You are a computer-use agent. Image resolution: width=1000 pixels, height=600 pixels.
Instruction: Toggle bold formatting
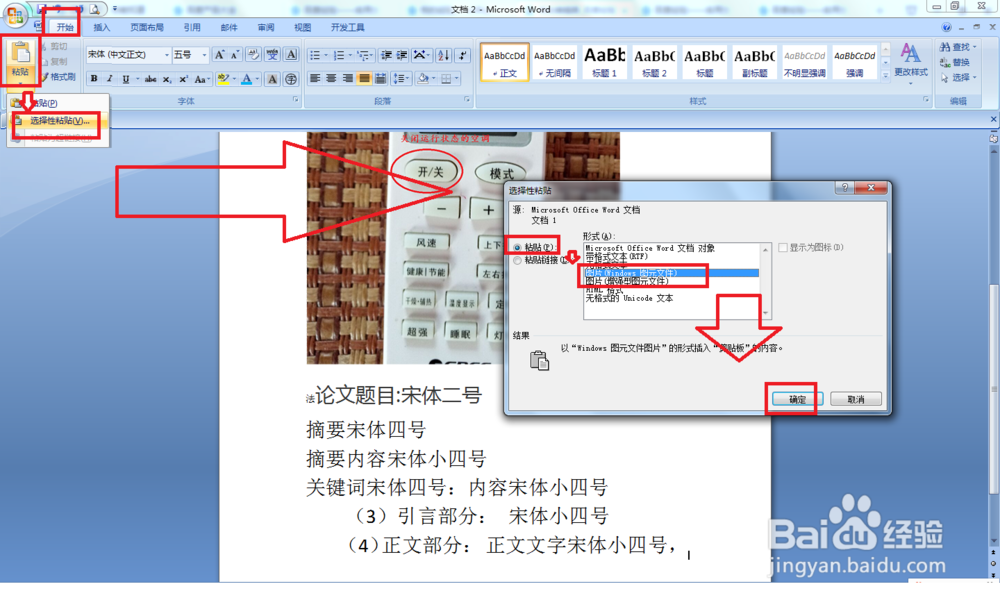click(94, 77)
